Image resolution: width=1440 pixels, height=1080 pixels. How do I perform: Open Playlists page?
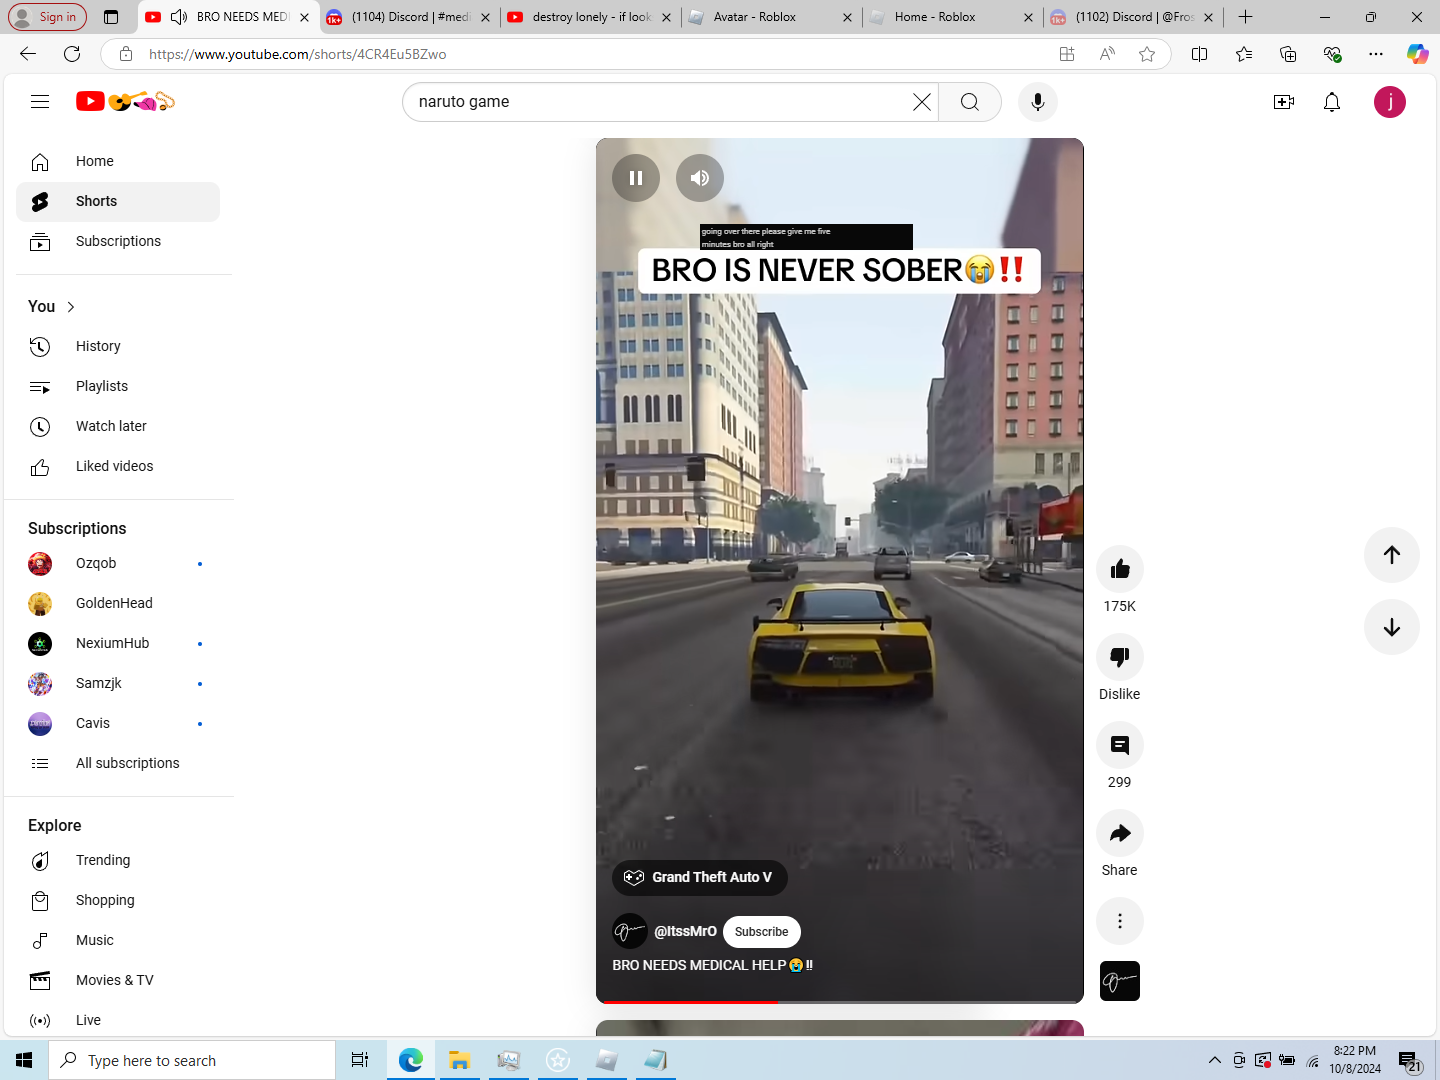coord(118,386)
